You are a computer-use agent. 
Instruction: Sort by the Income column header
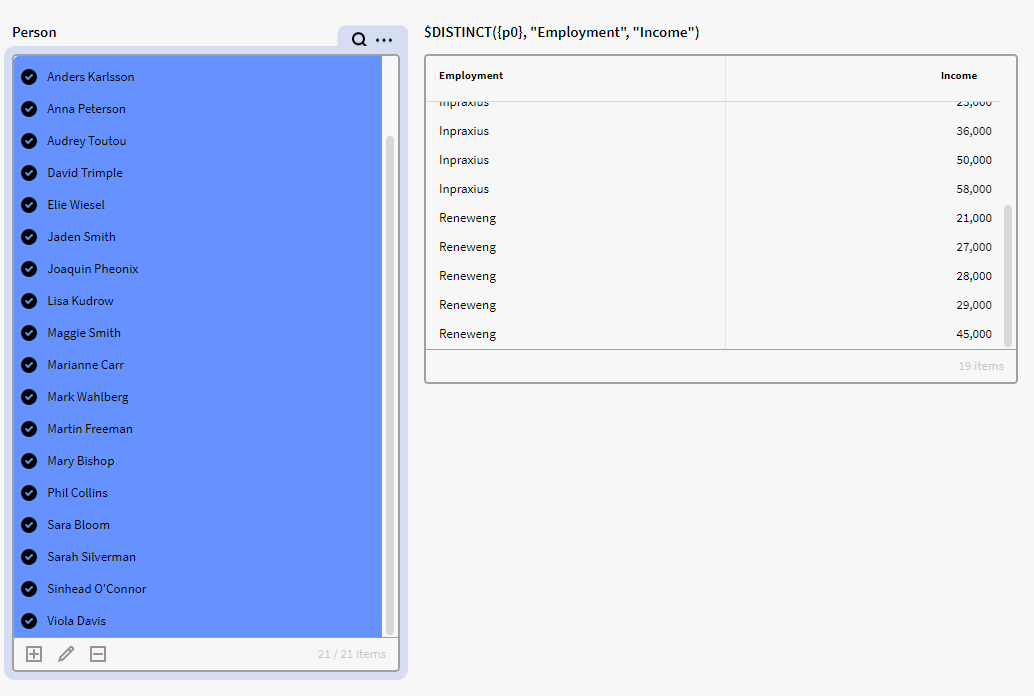click(x=958, y=76)
